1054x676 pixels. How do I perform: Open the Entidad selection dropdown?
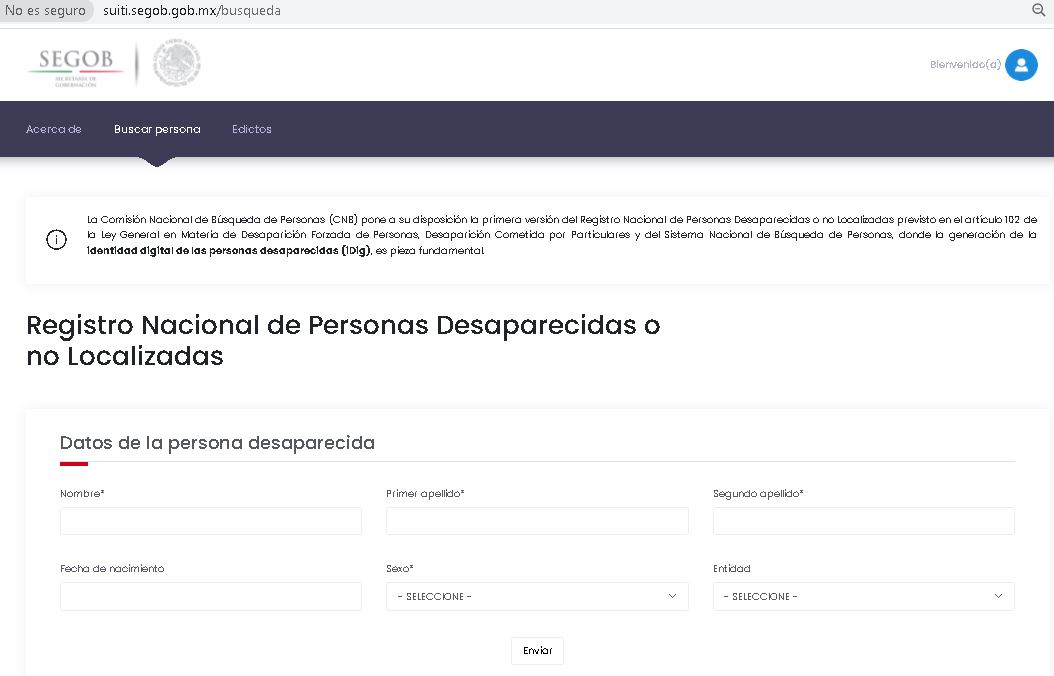(864, 596)
